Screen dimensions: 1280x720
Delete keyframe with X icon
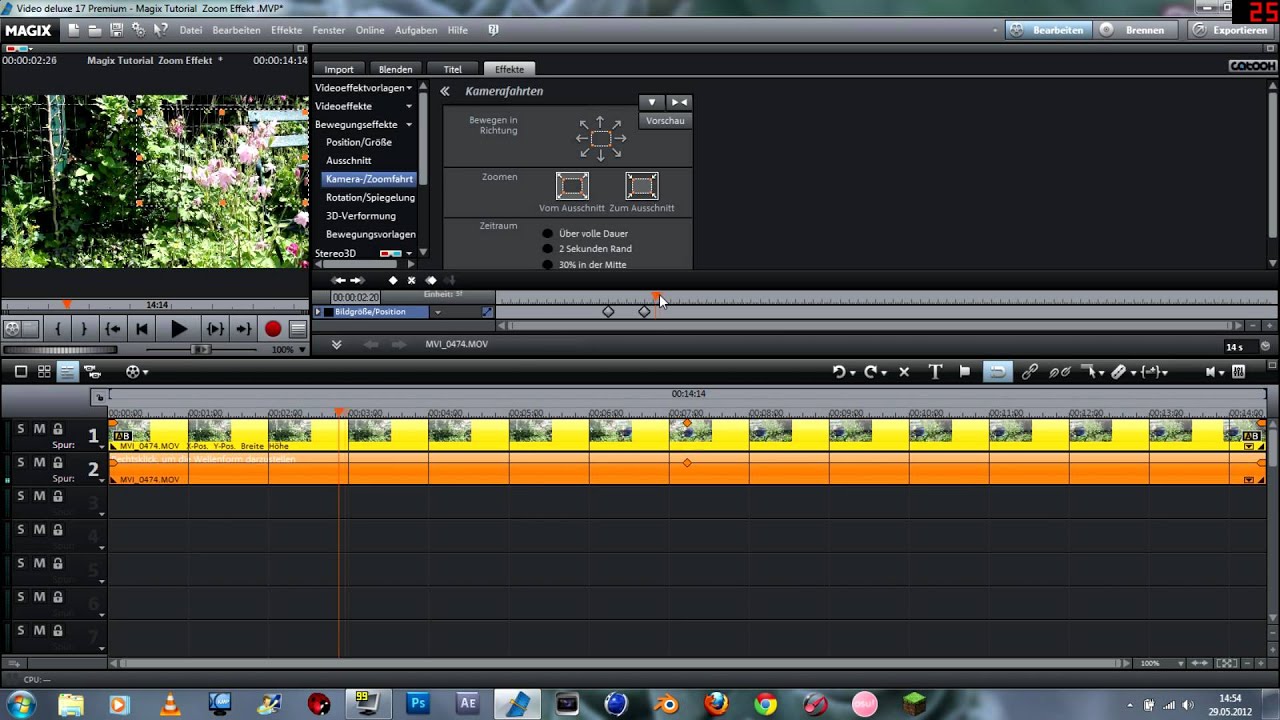(x=411, y=281)
